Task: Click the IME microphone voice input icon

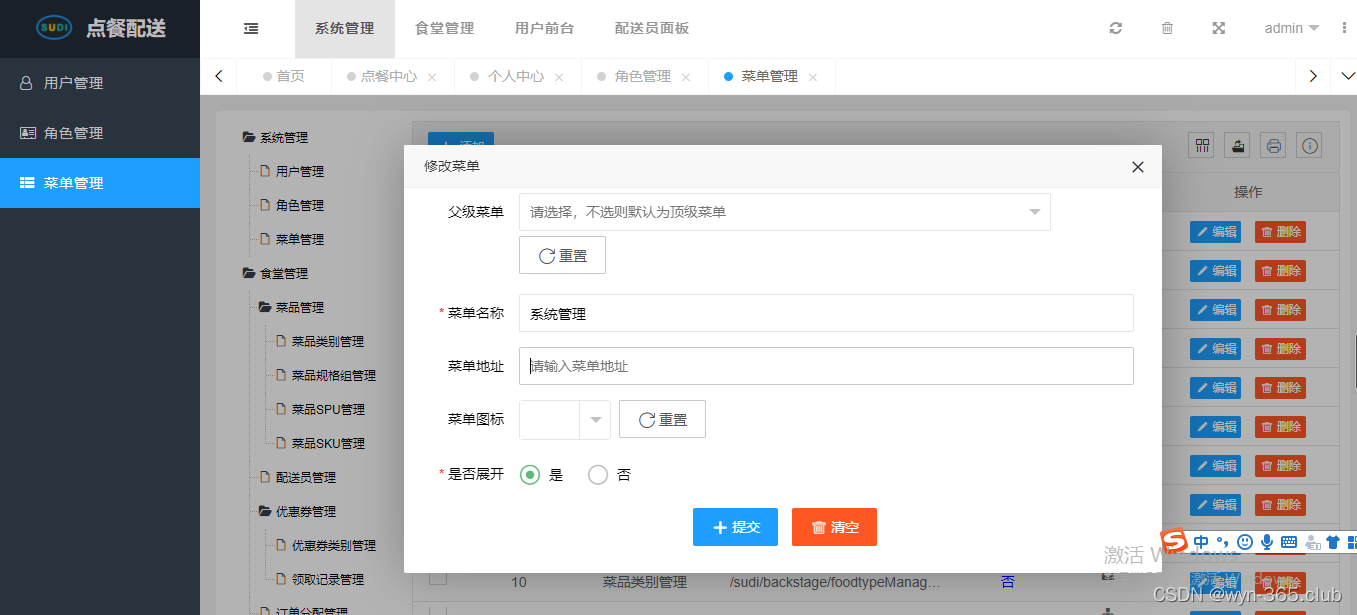Action: (1267, 542)
